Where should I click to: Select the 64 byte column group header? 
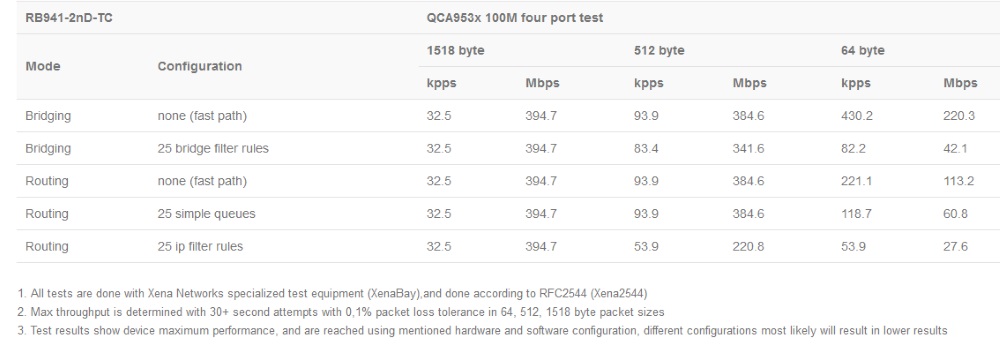[x=863, y=50]
